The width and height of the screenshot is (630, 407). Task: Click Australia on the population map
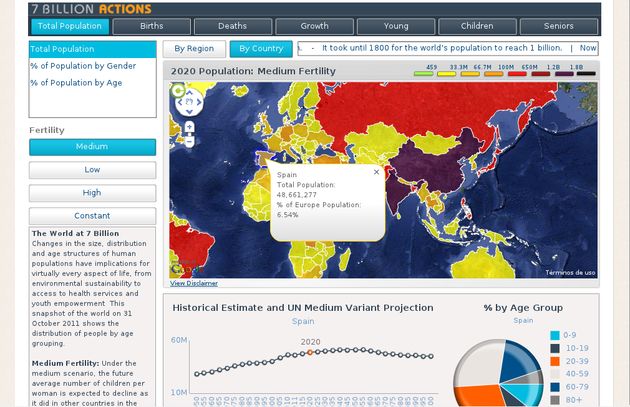[482, 263]
